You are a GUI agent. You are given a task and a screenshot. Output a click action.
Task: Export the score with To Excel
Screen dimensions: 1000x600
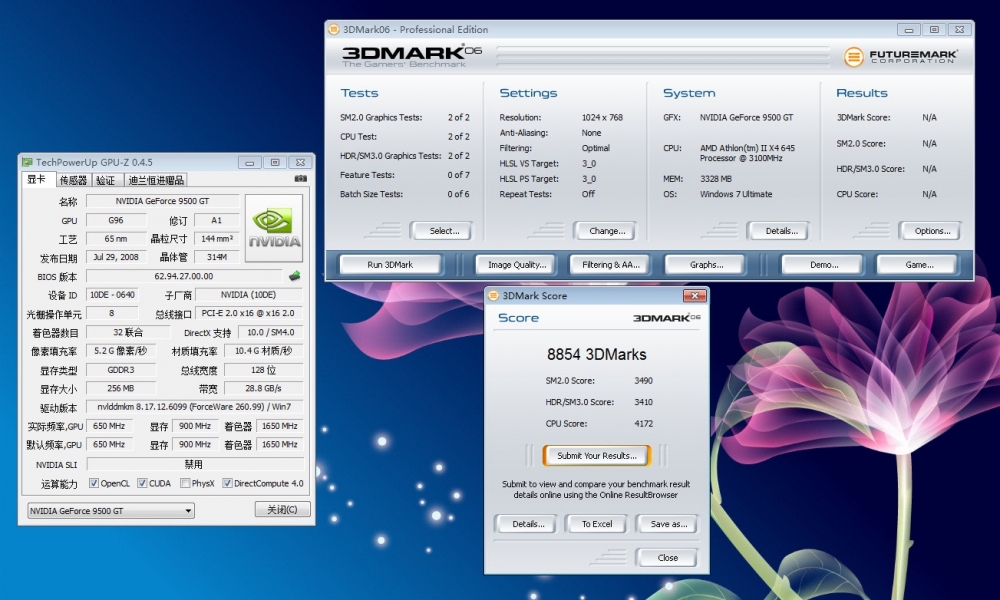pyautogui.click(x=596, y=524)
